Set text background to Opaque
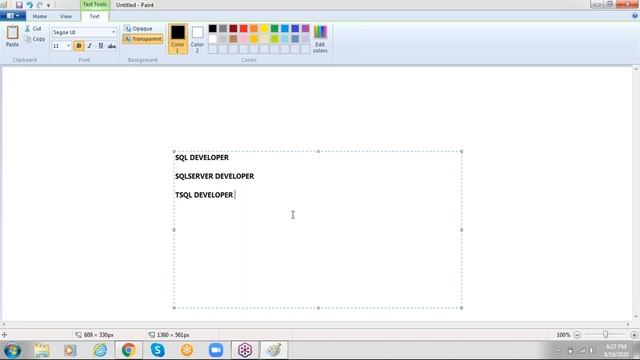The height and width of the screenshot is (360, 640). (x=138, y=29)
